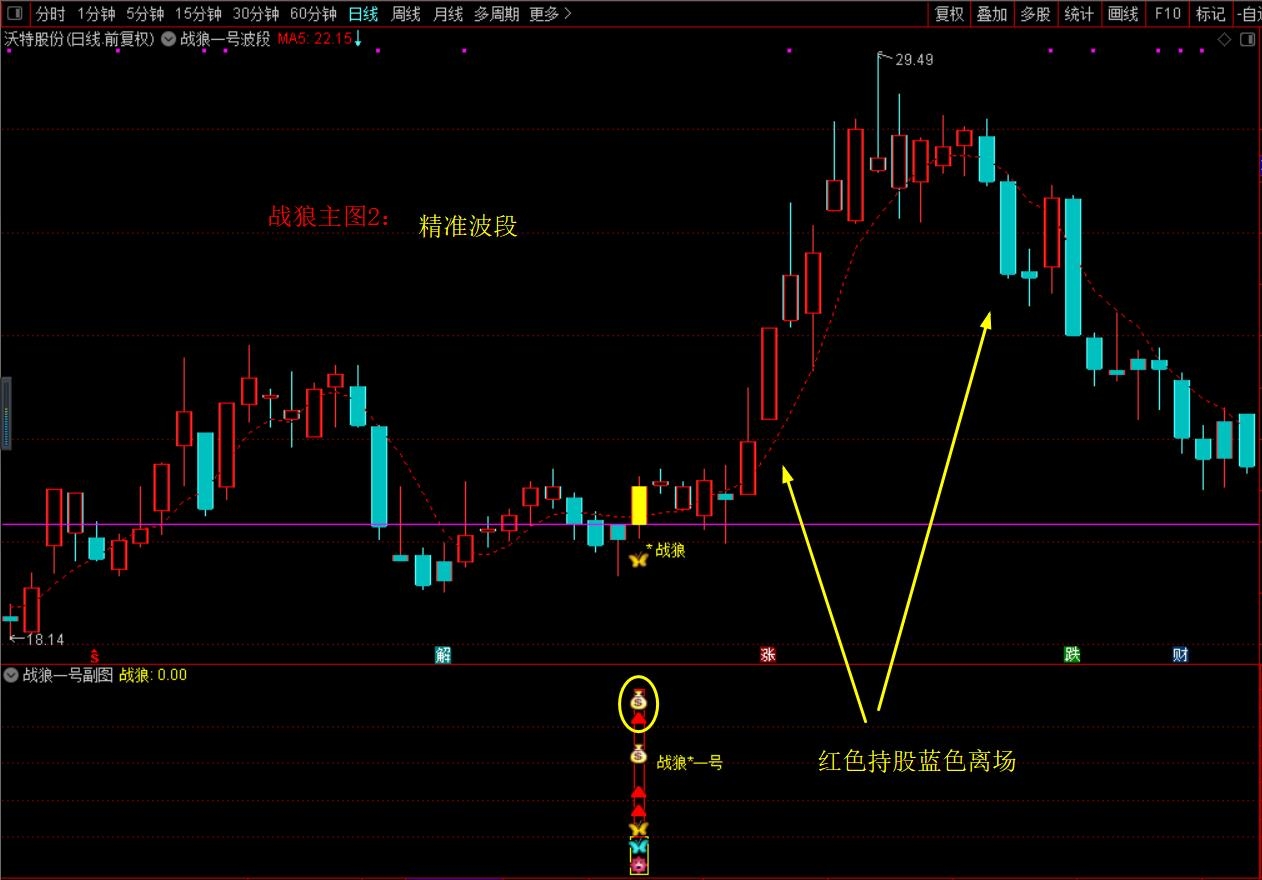The width and height of the screenshot is (1262, 880).
Task: Expand the 更多 periods menu
Action: point(550,14)
